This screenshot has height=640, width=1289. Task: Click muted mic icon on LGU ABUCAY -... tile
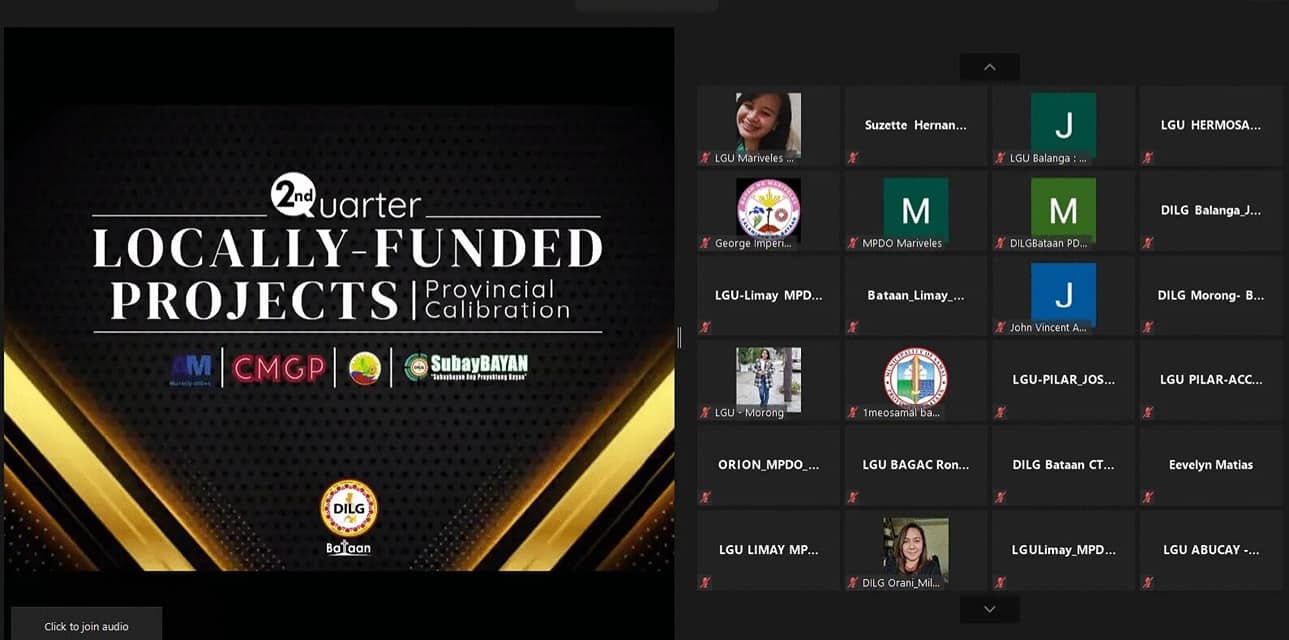1147,582
